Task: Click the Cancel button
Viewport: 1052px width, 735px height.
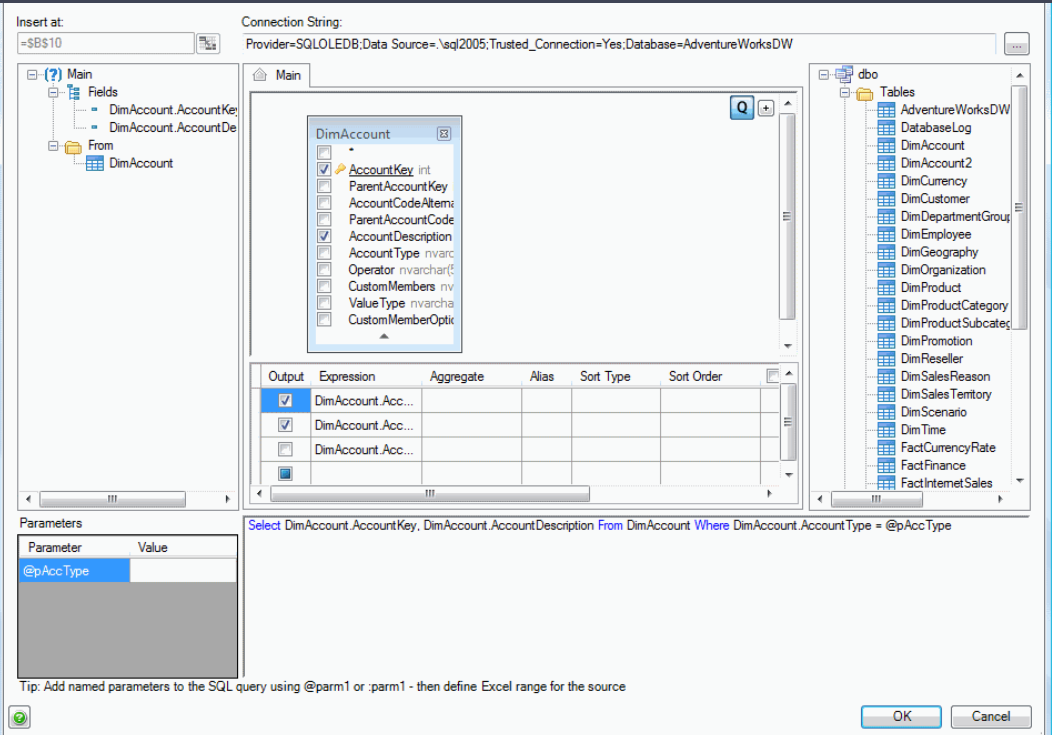Action: [990, 716]
